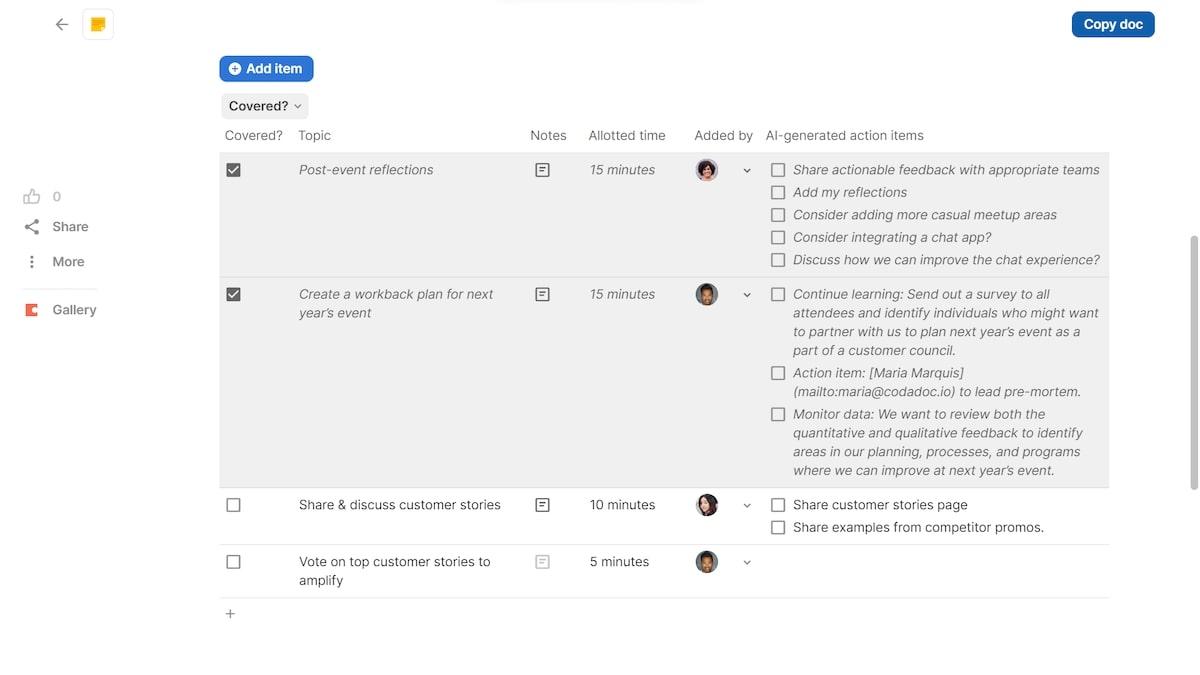Open notes icon for Post-event reflections

coord(542,170)
